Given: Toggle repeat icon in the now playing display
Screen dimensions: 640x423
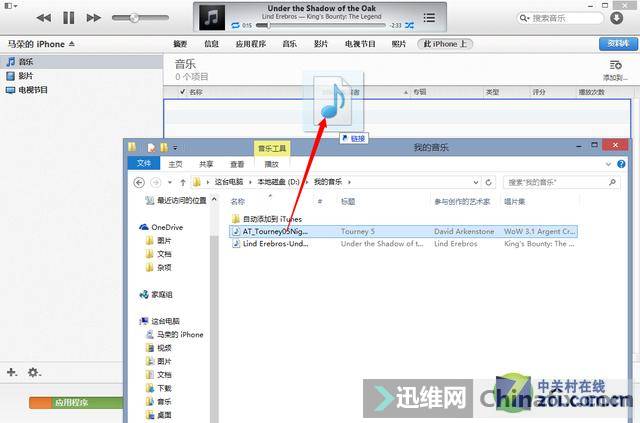Looking at the screenshot, I should click(235, 25).
